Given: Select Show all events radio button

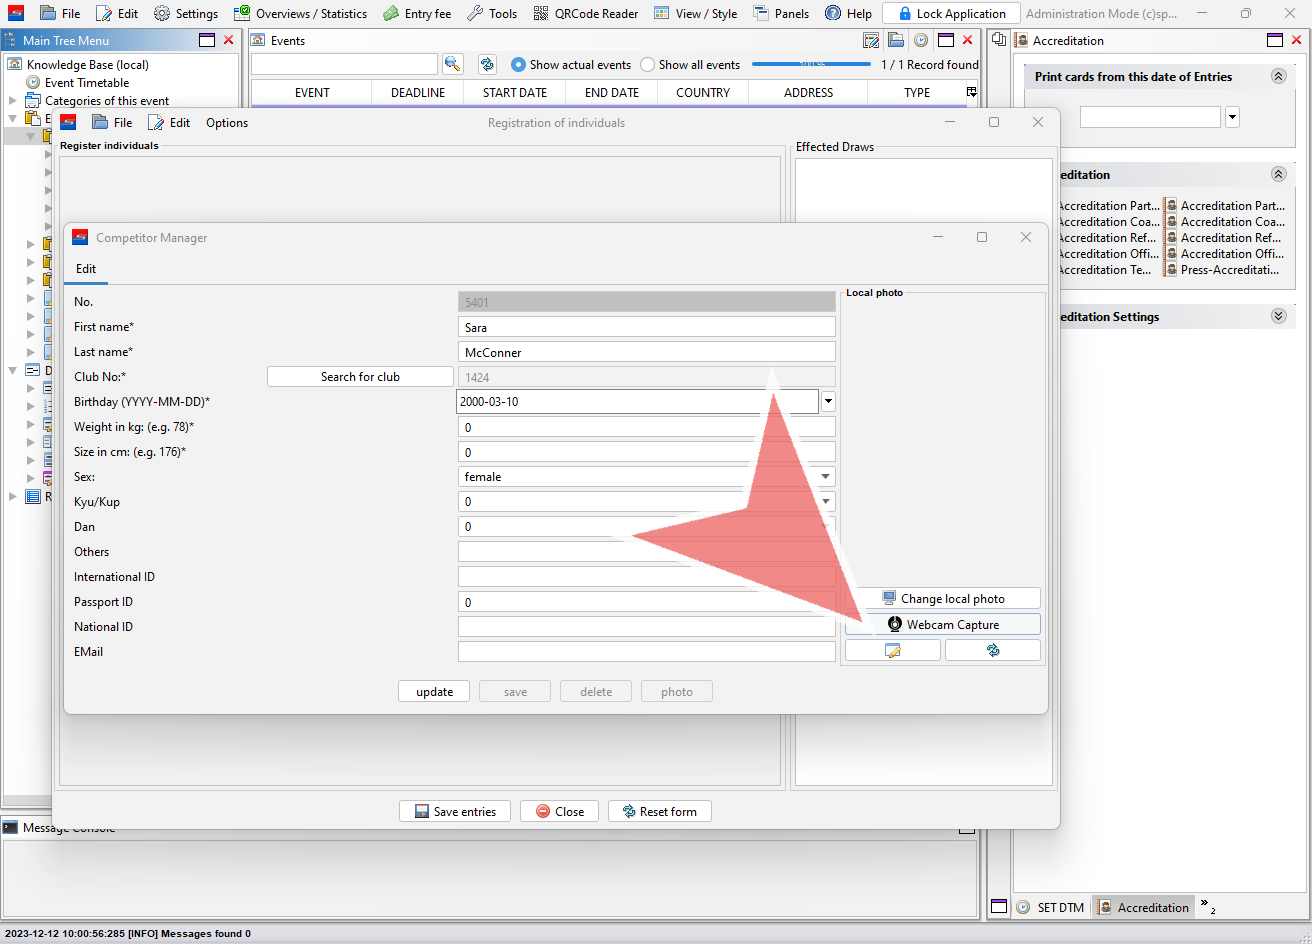Looking at the screenshot, I should [x=647, y=64].
